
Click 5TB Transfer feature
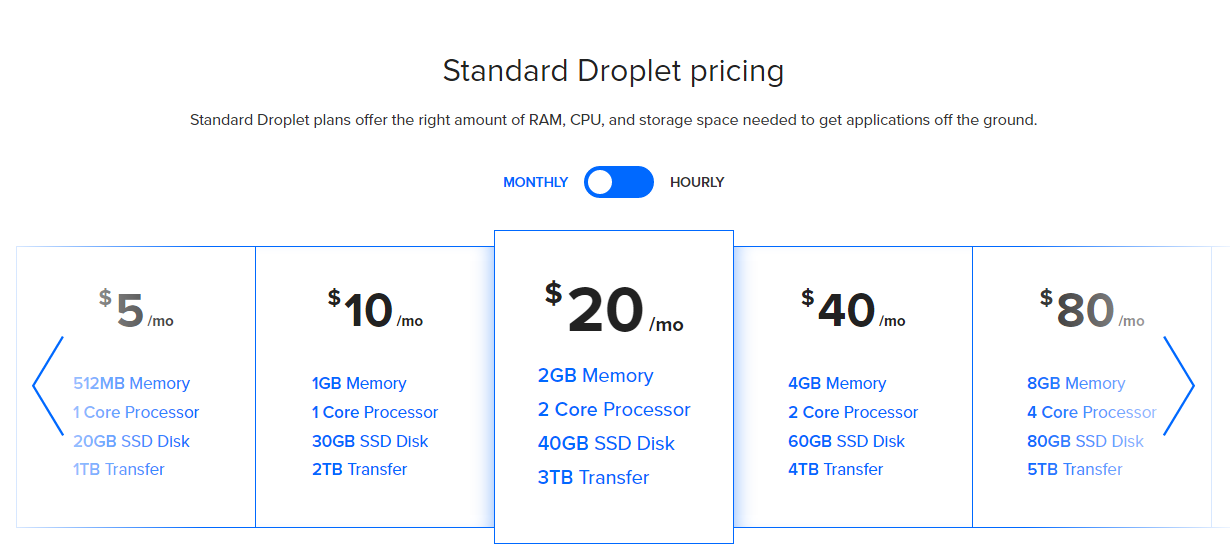(x=1074, y=469)
